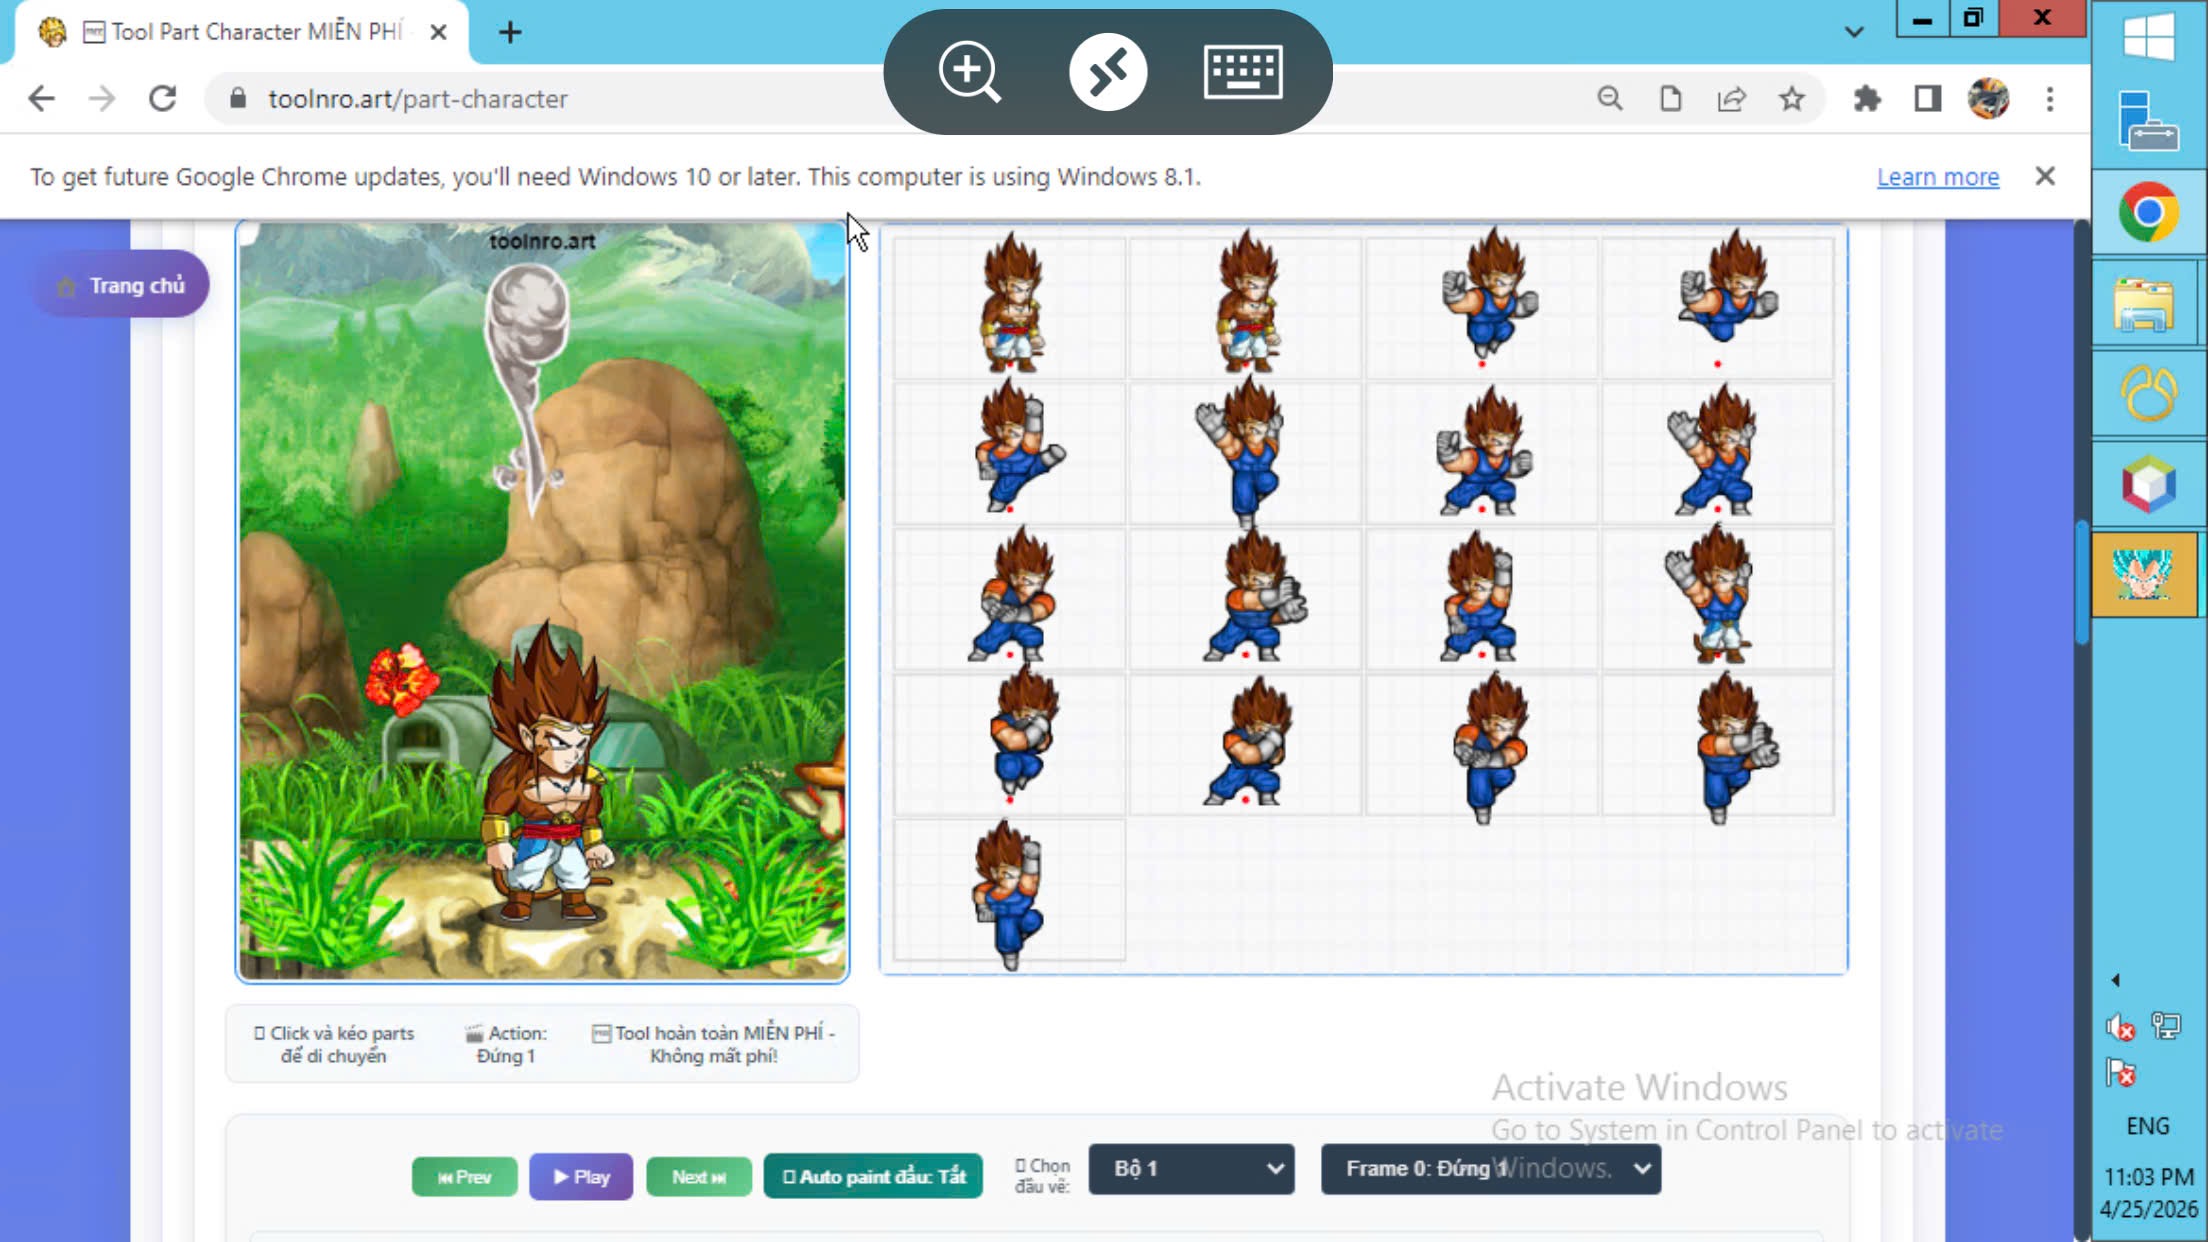Toggle Auto paint đầu setting
Image resolution: width=2208 pixels, height=1242 pixels.
coord(873,1176)
